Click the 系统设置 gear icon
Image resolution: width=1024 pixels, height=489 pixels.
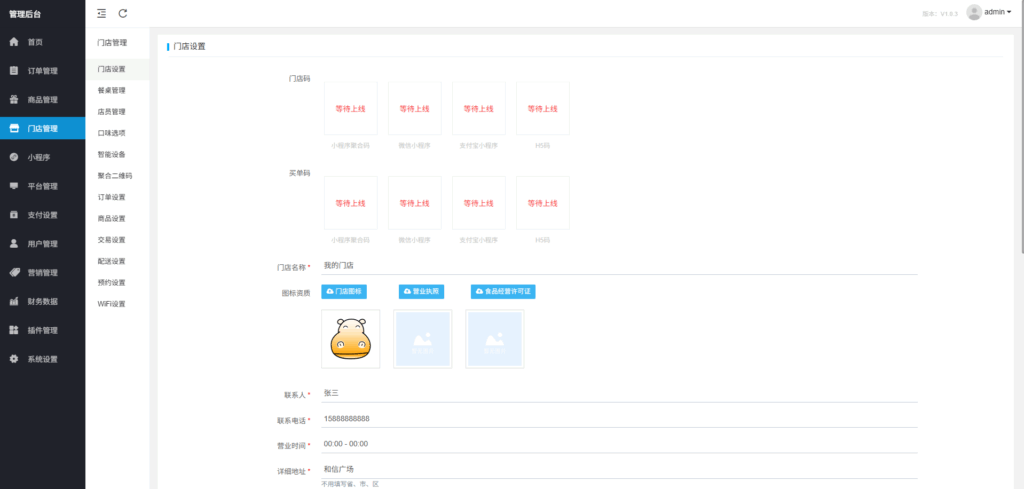click(14, 359)
